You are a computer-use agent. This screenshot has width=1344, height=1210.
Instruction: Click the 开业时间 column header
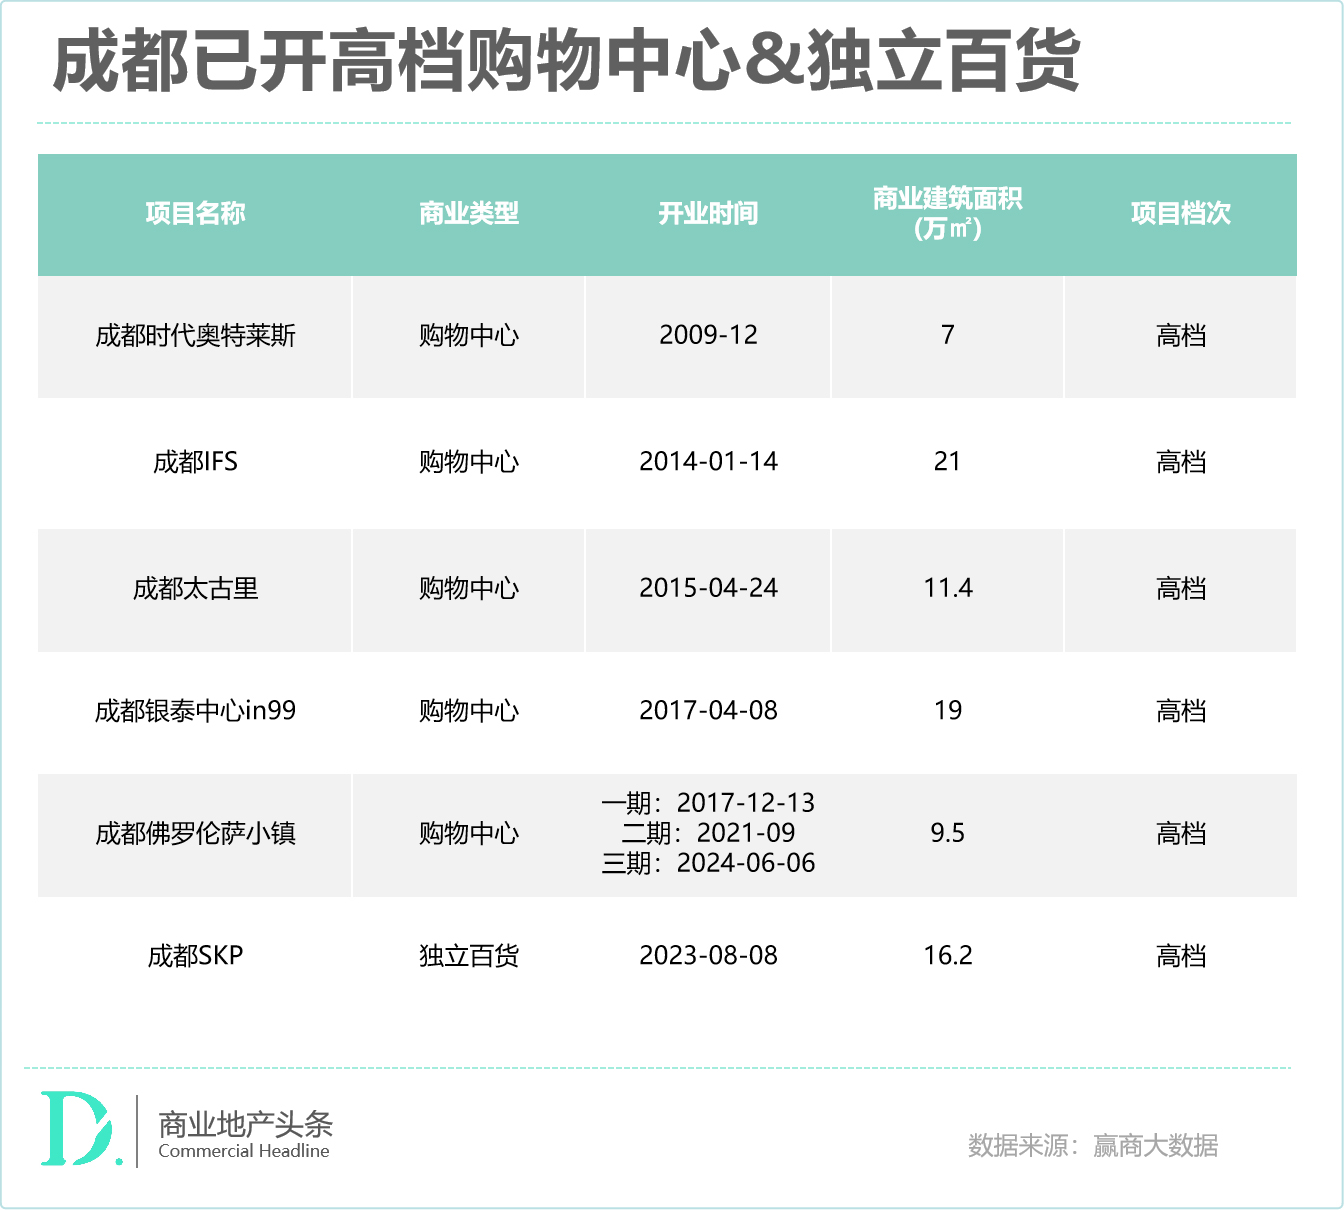click(708, 213)
